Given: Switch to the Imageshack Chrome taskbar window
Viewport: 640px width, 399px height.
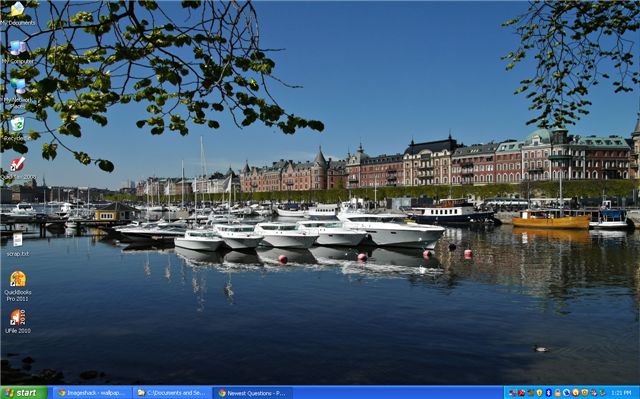Looking at the screenshot, I should click(92, 393).
